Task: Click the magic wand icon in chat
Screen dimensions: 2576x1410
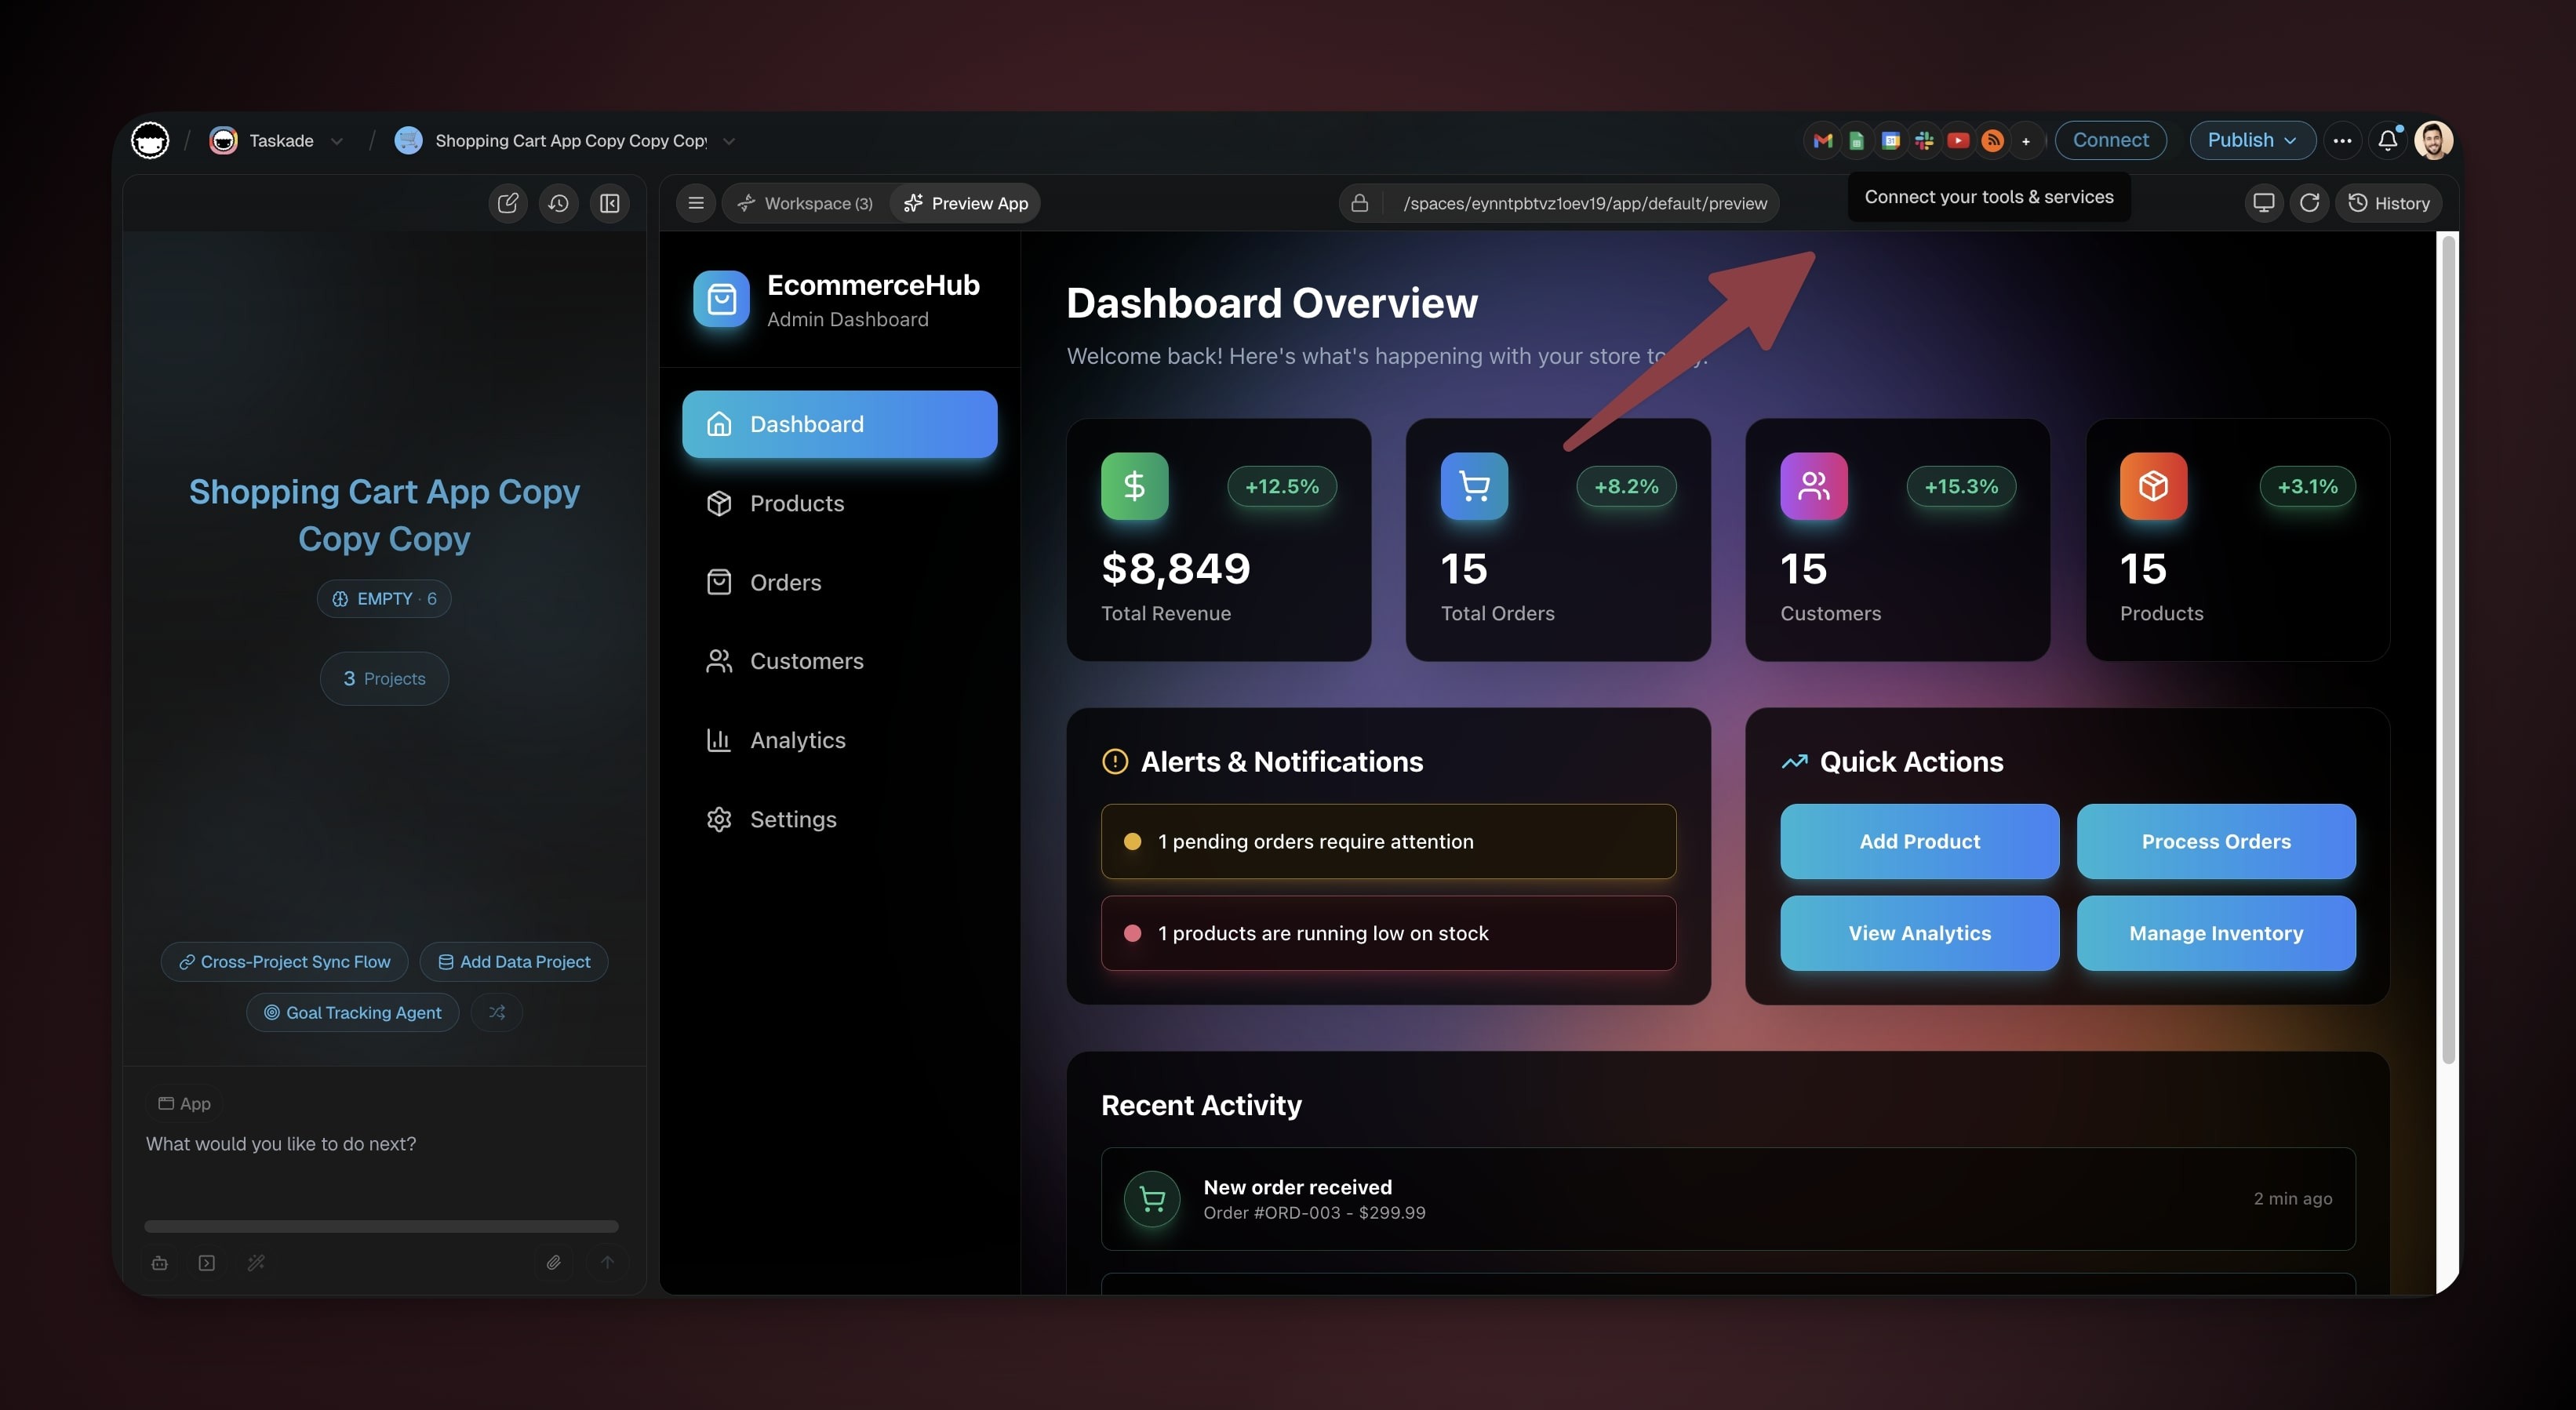Action: pos(256,1263)
